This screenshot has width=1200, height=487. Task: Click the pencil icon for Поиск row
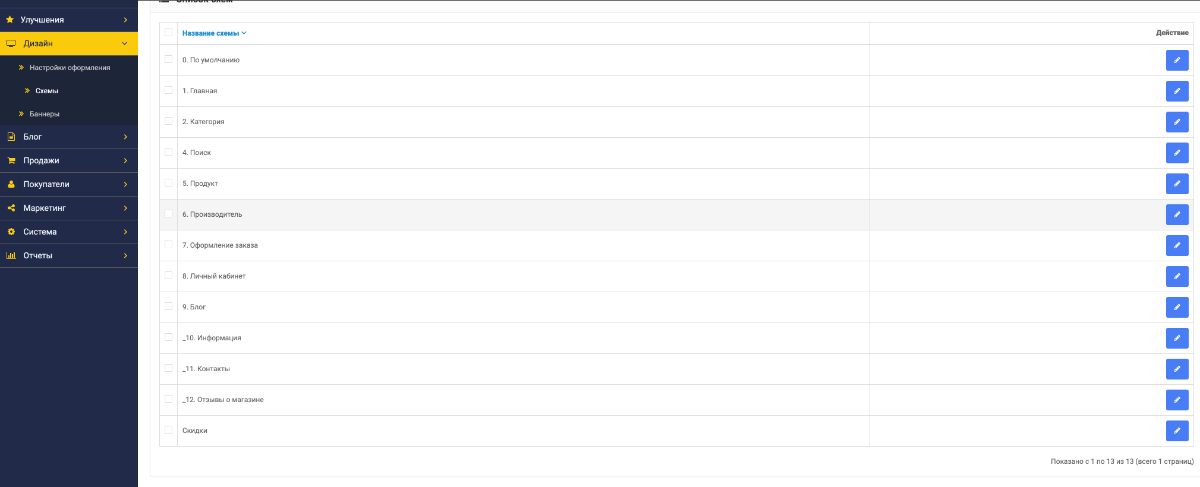(x=1177, y=153)
